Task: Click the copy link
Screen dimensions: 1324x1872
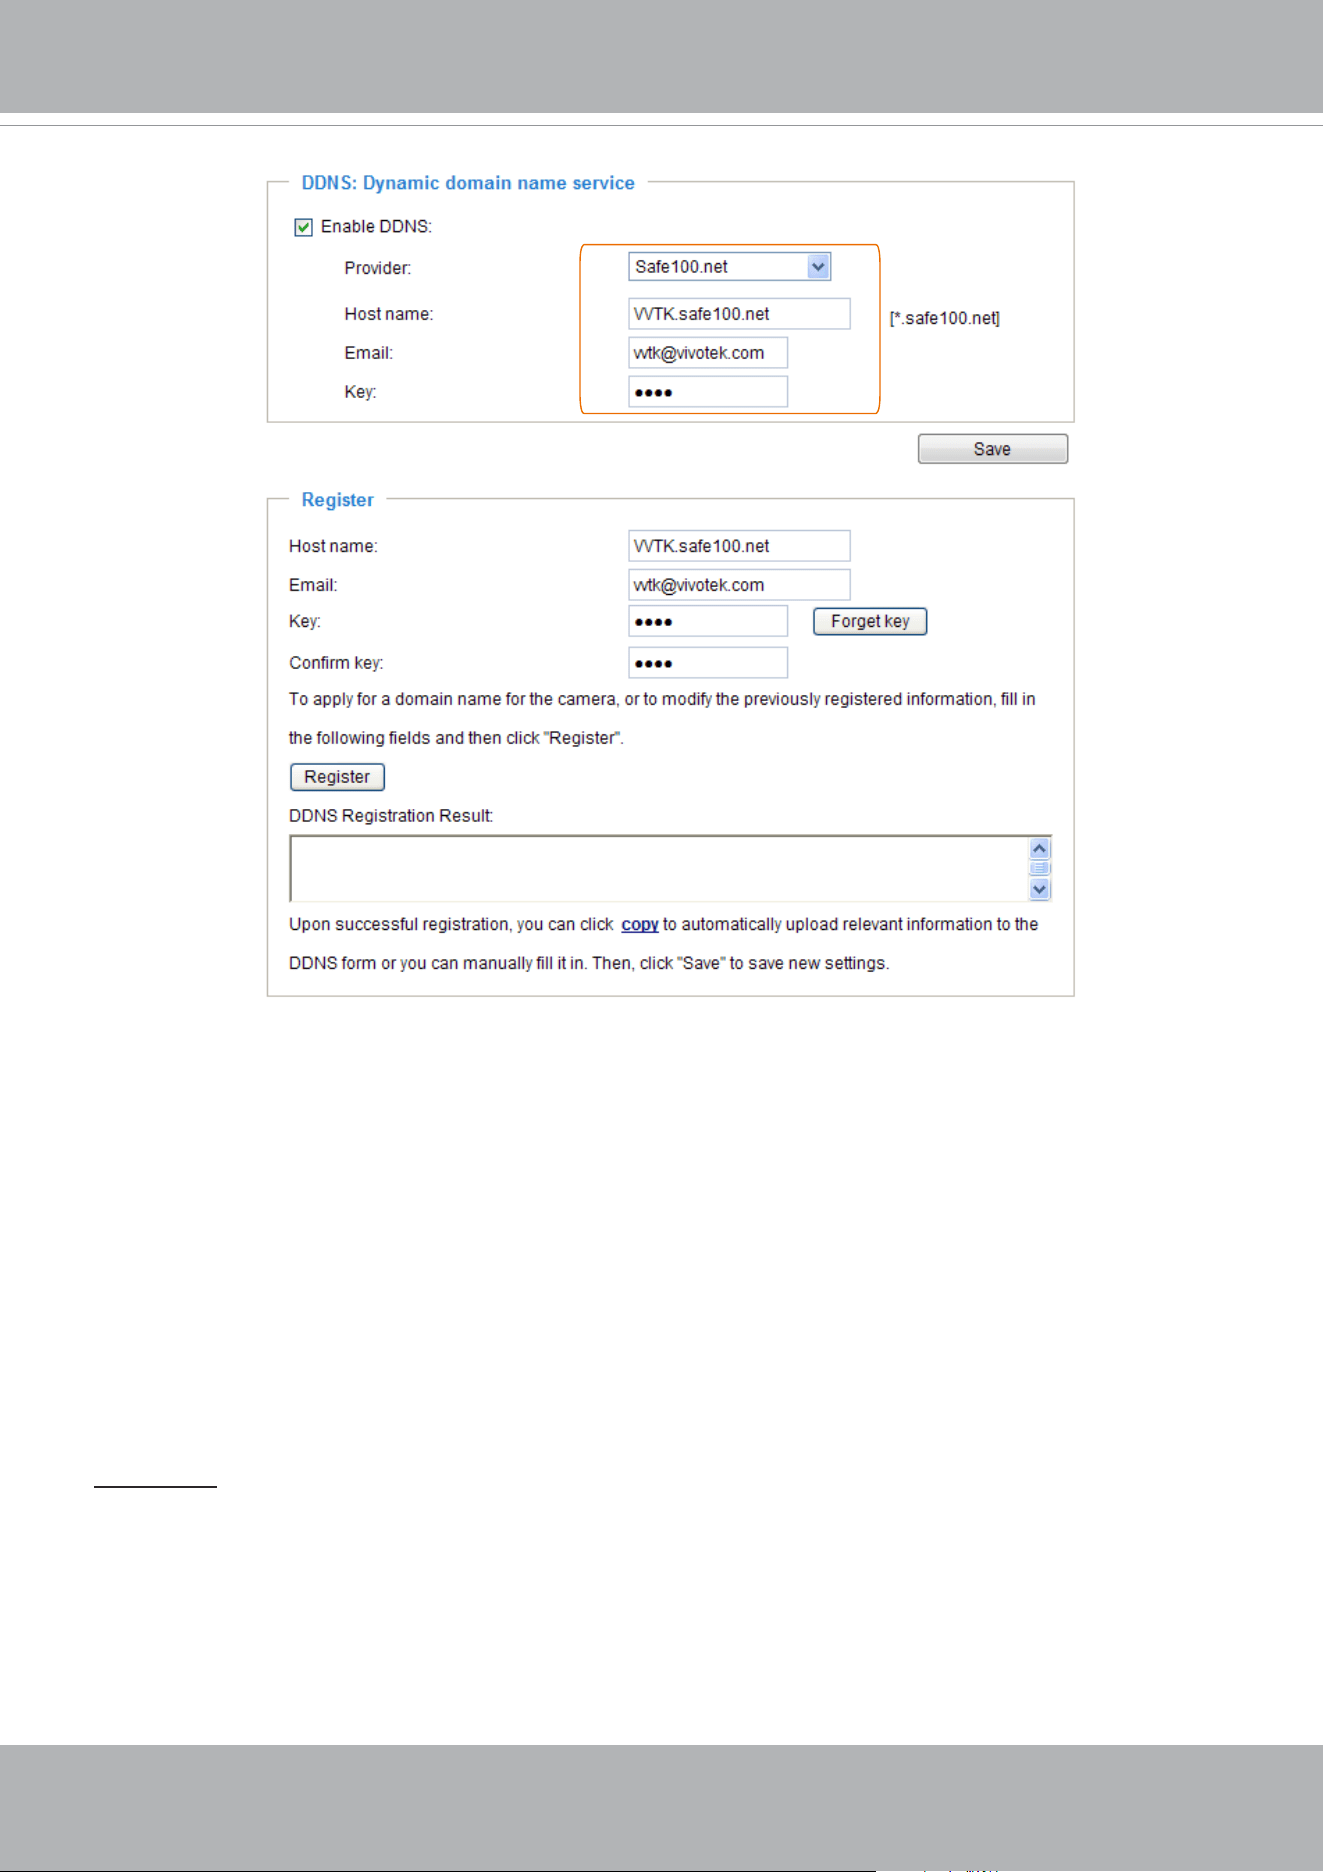Action: (640, 924)
